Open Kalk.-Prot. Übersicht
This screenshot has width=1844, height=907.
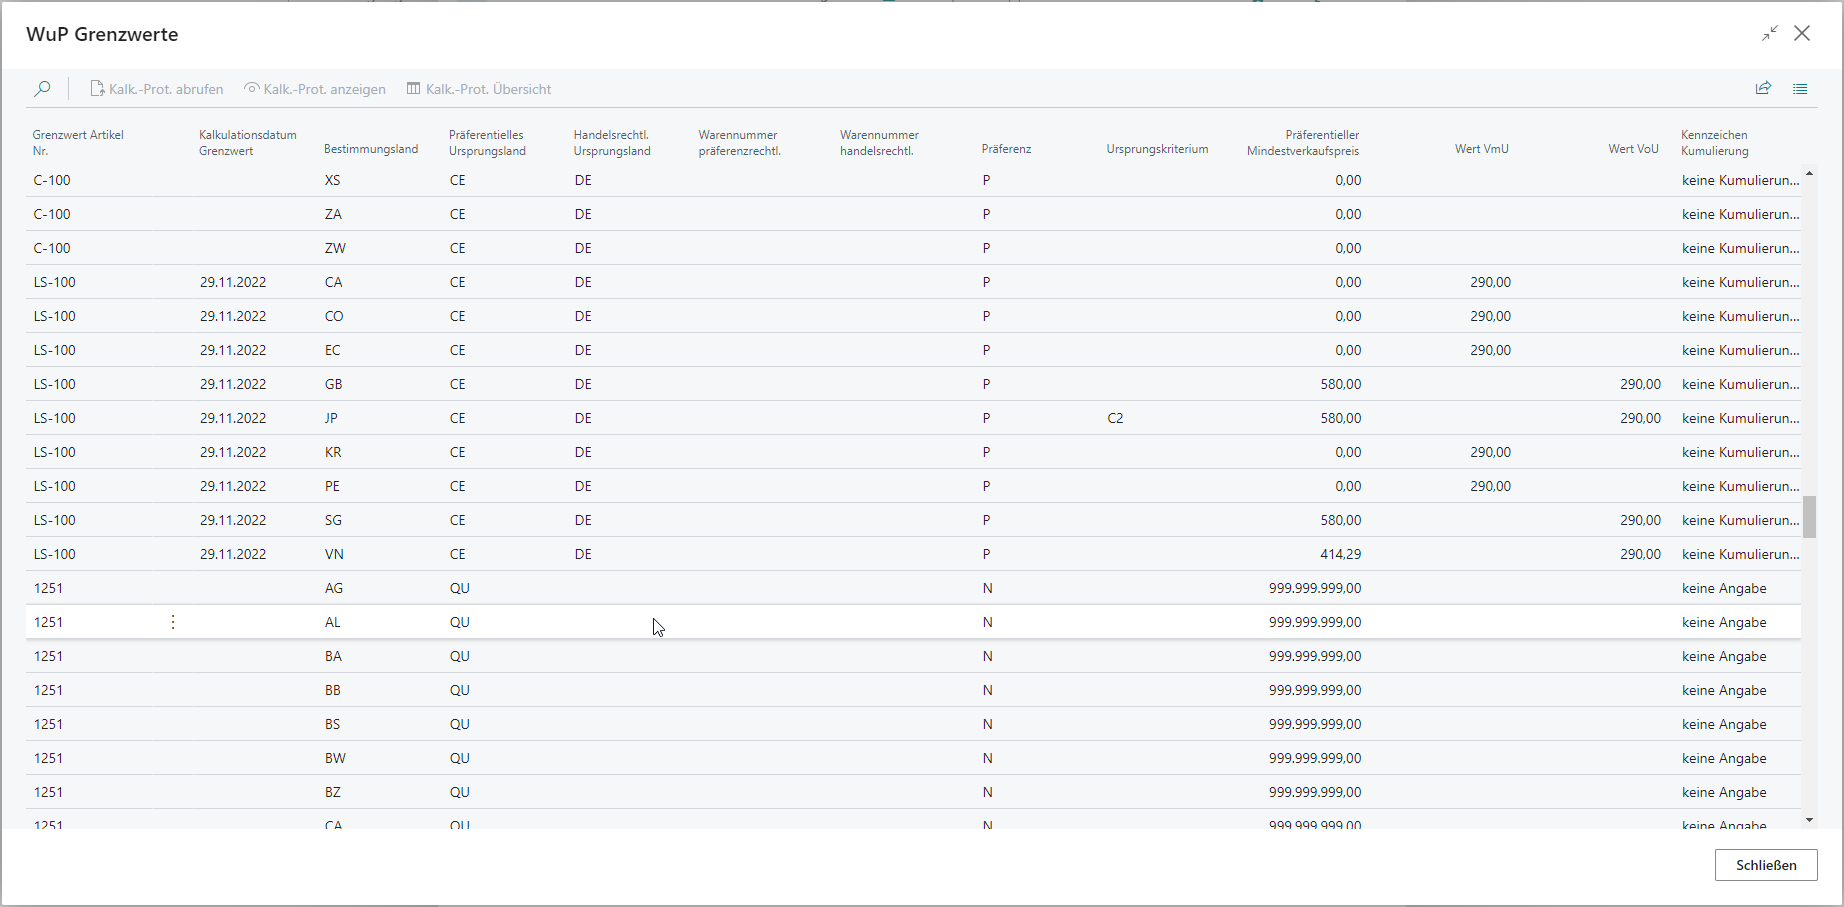[x=479, y=89]
